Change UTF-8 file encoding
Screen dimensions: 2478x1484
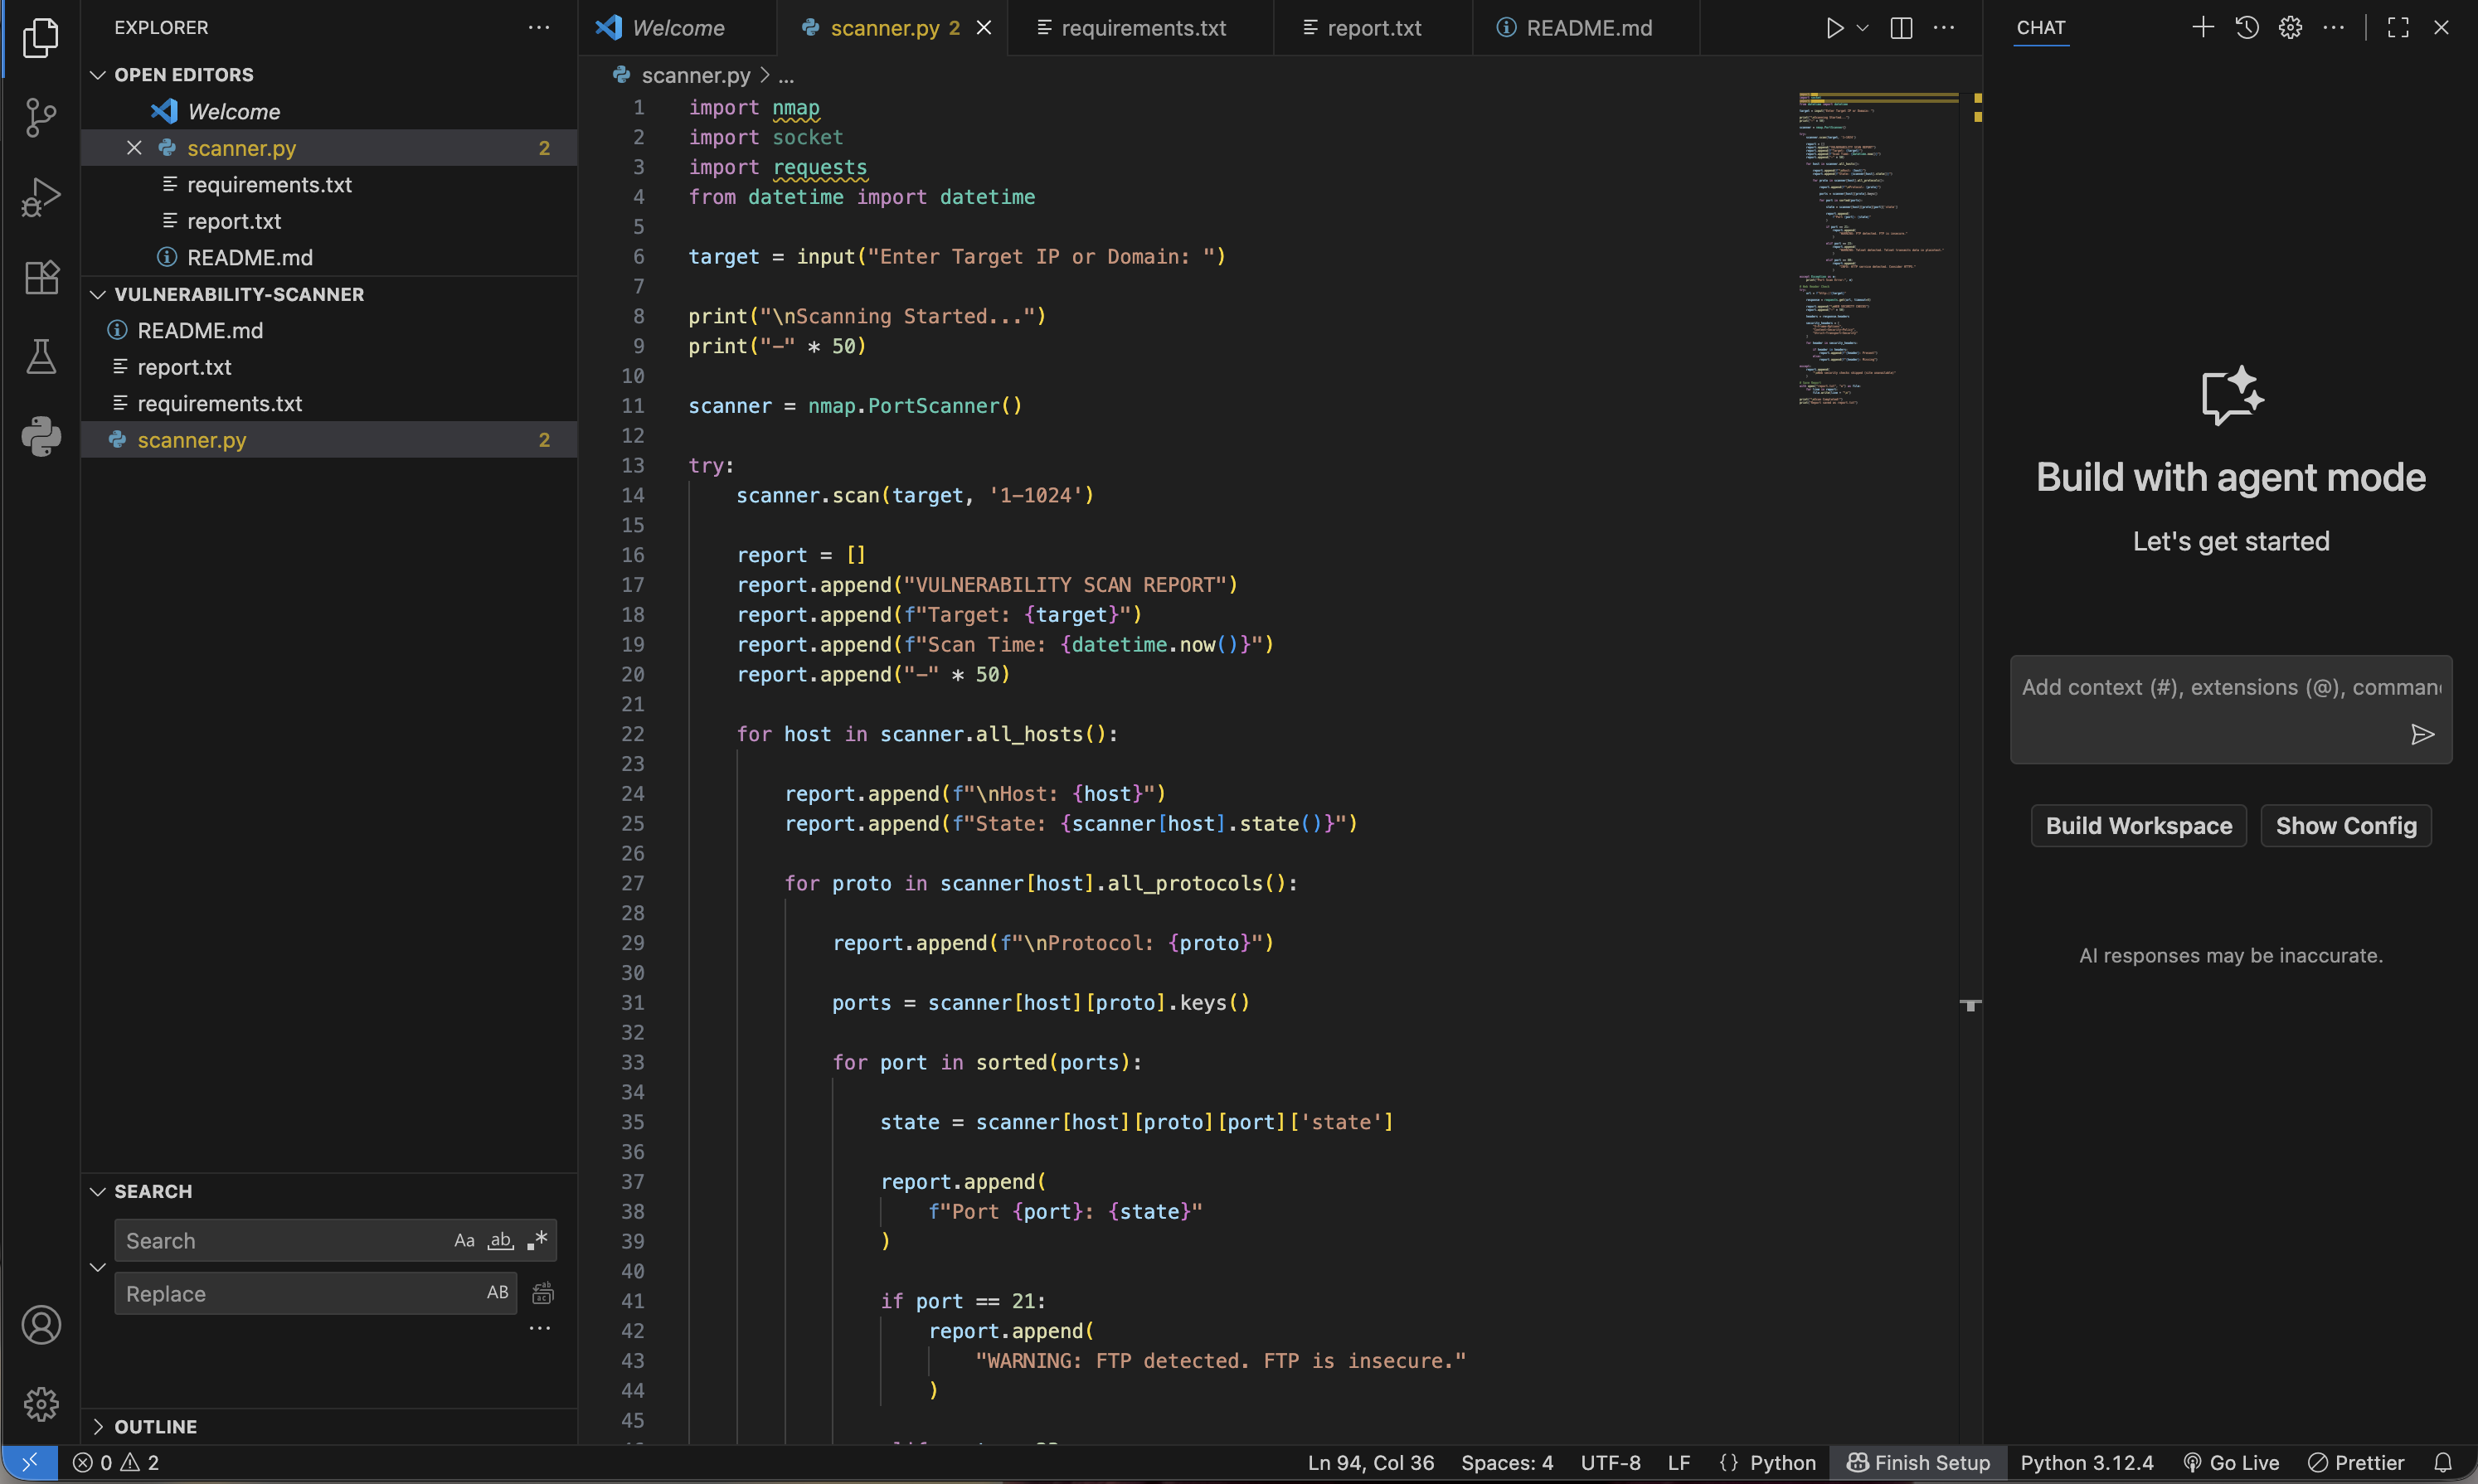point(1610,1462)
